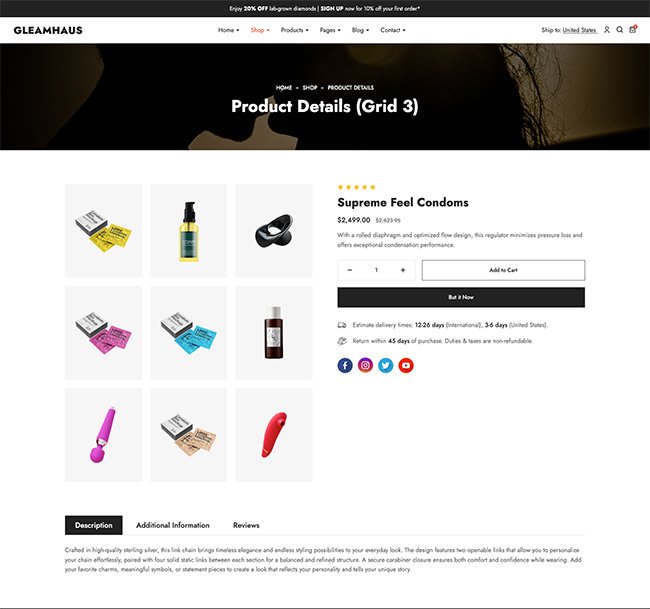Image resolution: width=650 pixels, height=609 pixels.
Task: Select the pink wand massager thumbnail
Action: [x=103, y=434]
